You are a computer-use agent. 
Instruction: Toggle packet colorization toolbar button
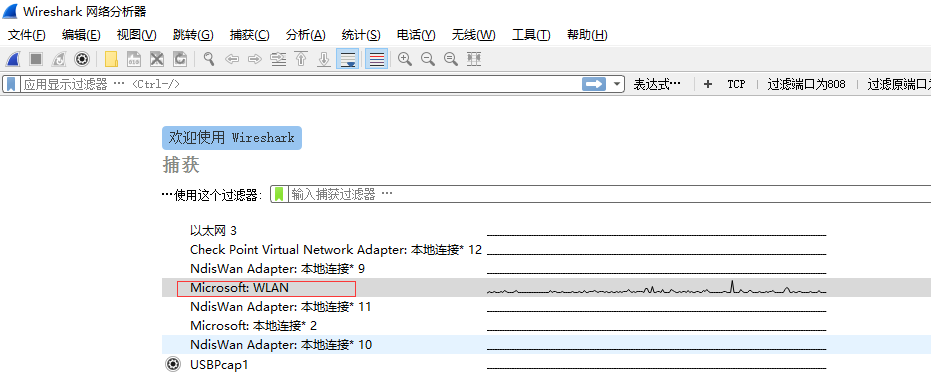(x=376, y=59)
